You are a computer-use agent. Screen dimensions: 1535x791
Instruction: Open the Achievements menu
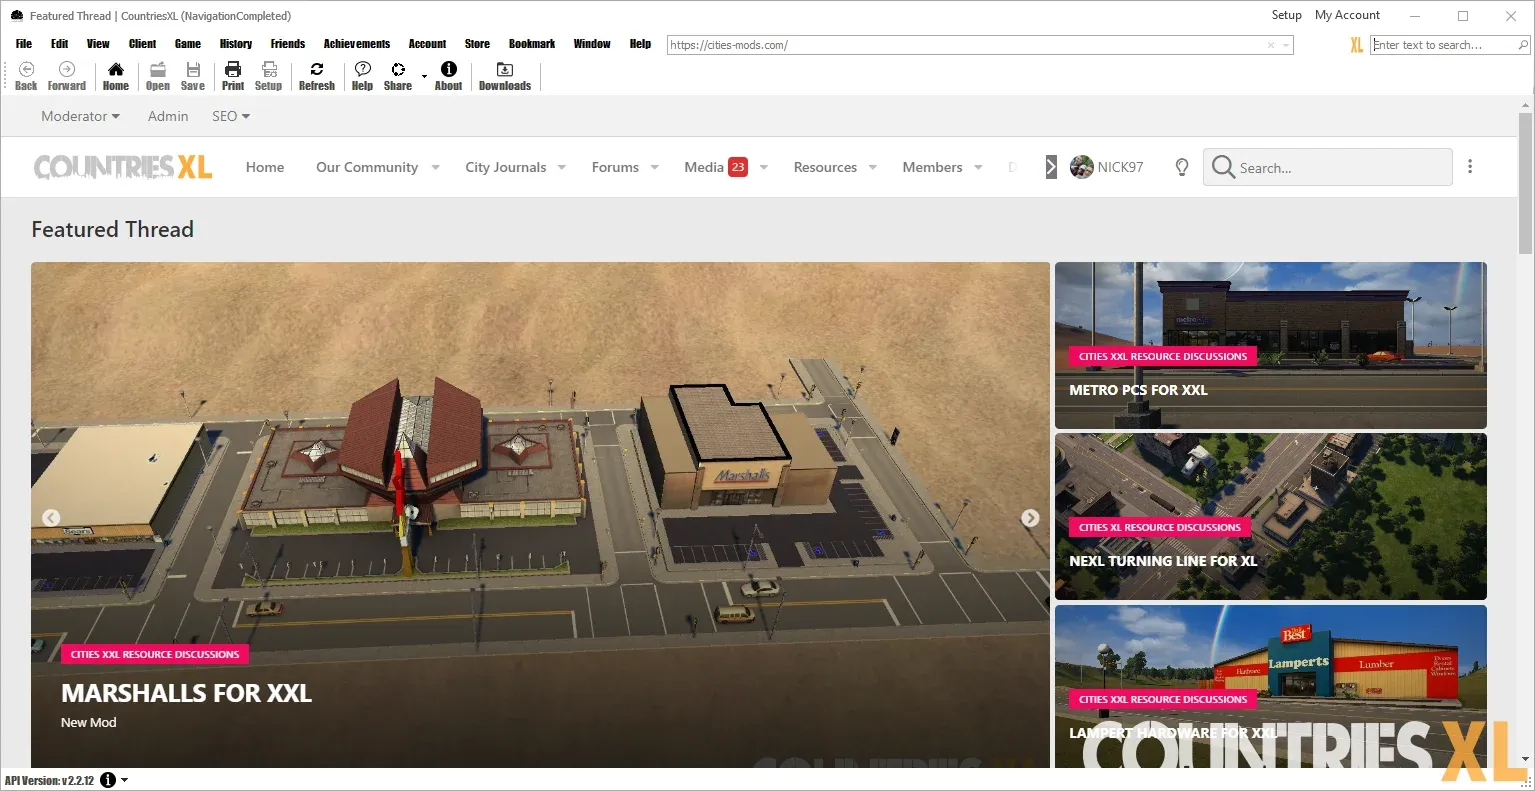356,44
